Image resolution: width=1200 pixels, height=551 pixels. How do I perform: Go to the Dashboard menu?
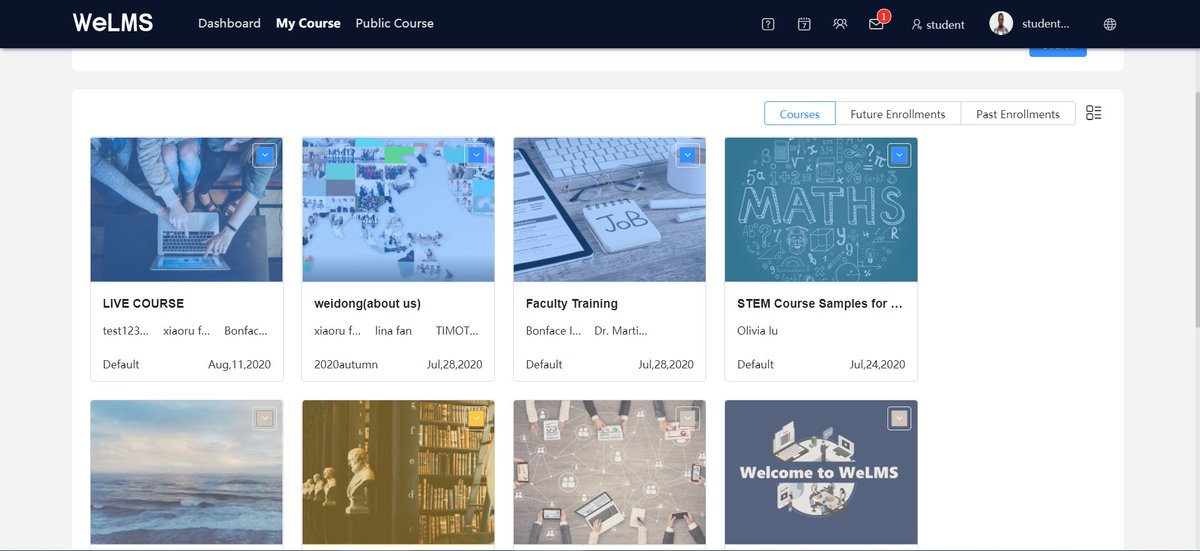click(x=229, y=23)
